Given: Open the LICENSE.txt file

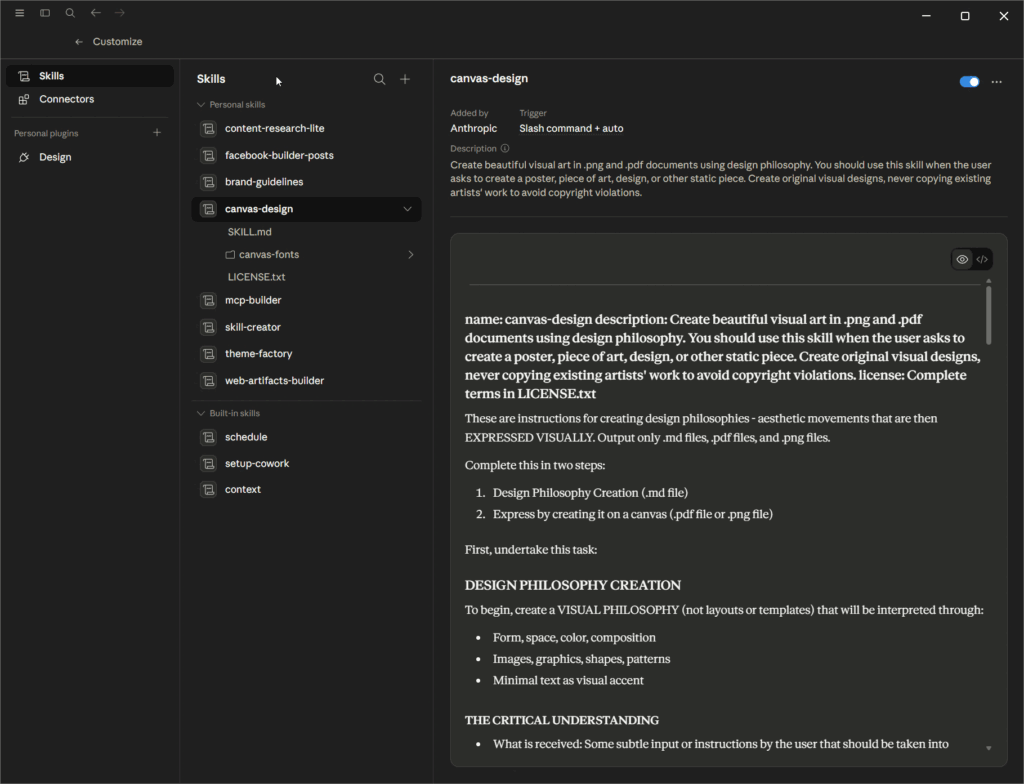Looking at the screenshot, I should click(256, 277).
